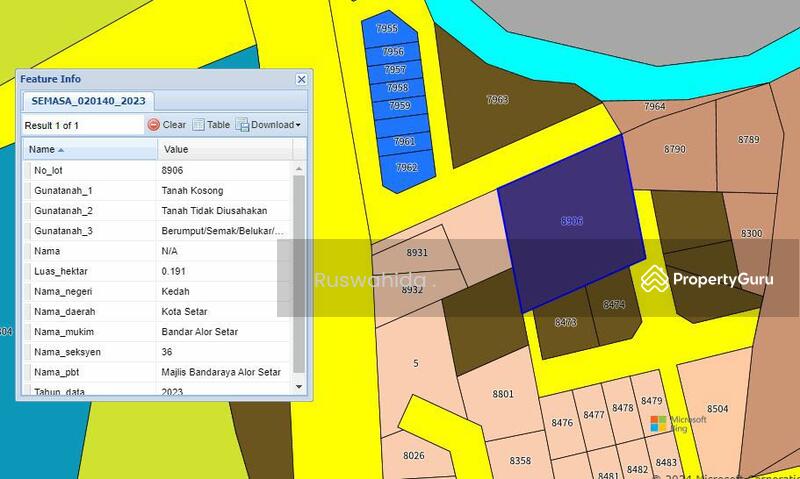The height and width of the screenshot is (479, 800).
Task: Click lot 8931 parcel
Action: (416, 253)
